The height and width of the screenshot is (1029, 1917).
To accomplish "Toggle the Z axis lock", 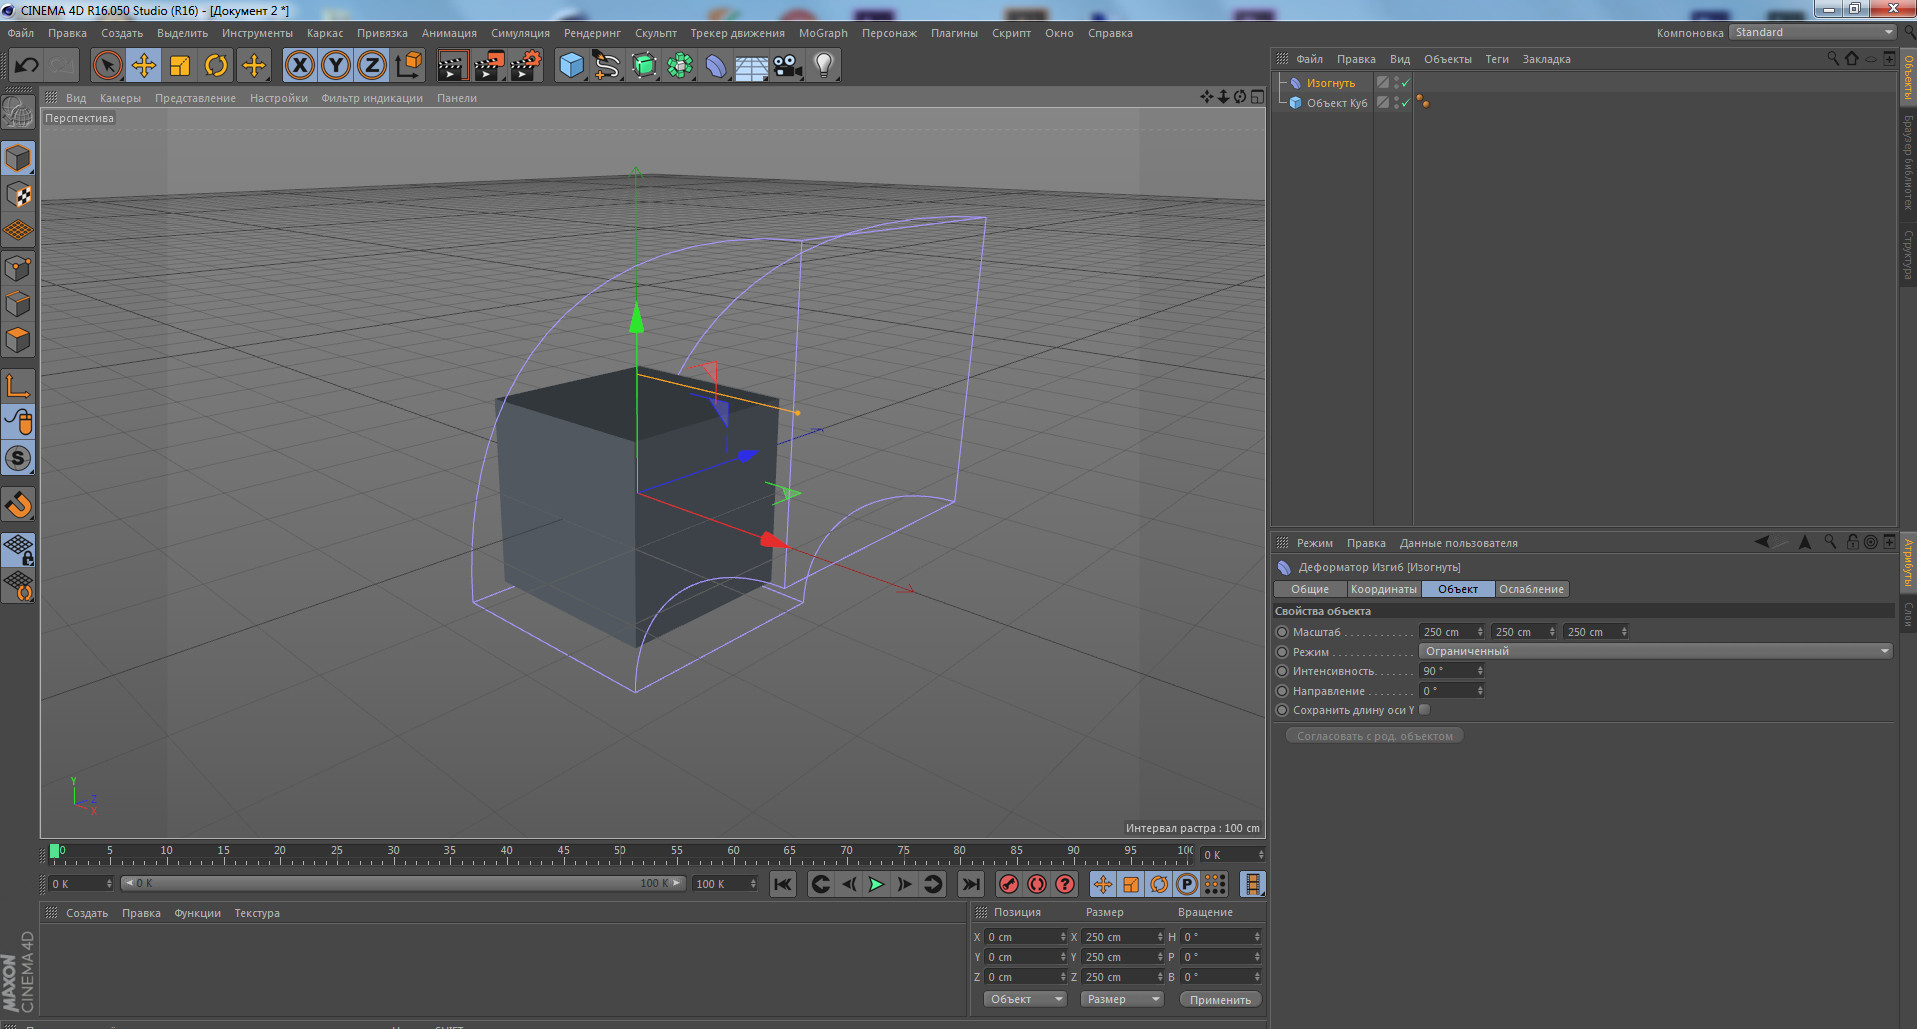I will click(372, 66).
